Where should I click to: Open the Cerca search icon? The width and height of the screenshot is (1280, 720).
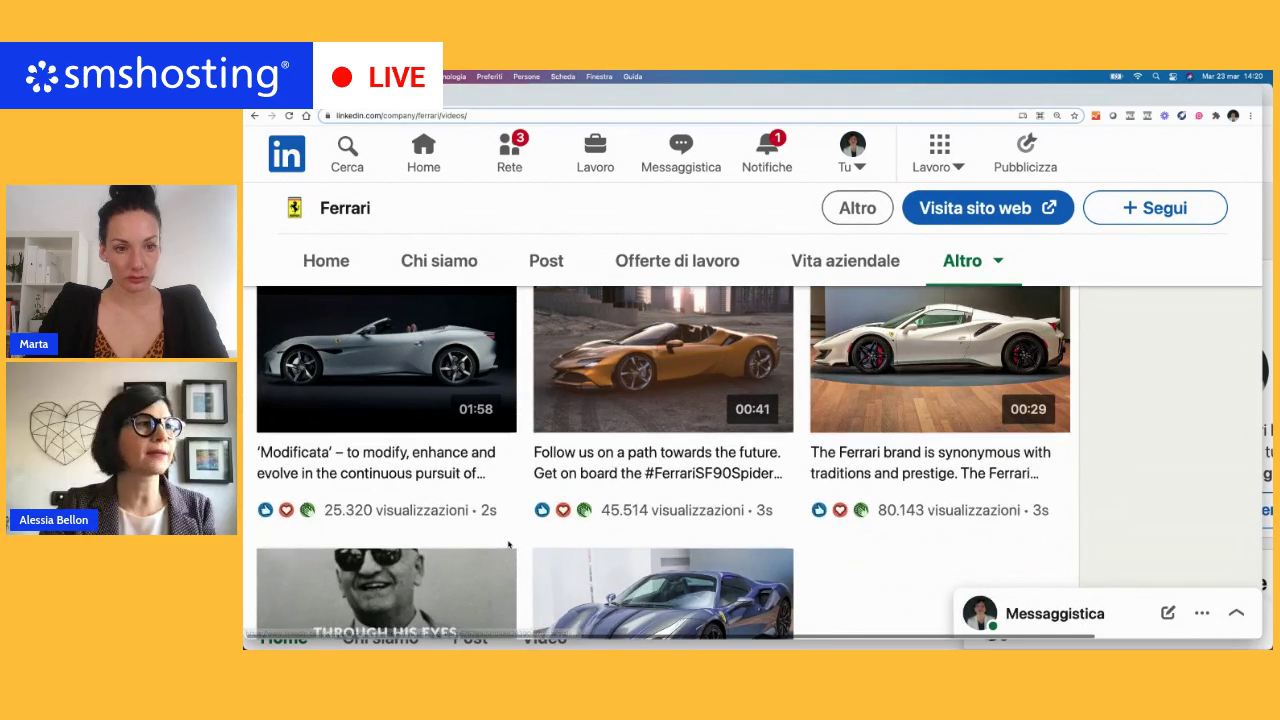pyautogui.click(x=347, y=146)
